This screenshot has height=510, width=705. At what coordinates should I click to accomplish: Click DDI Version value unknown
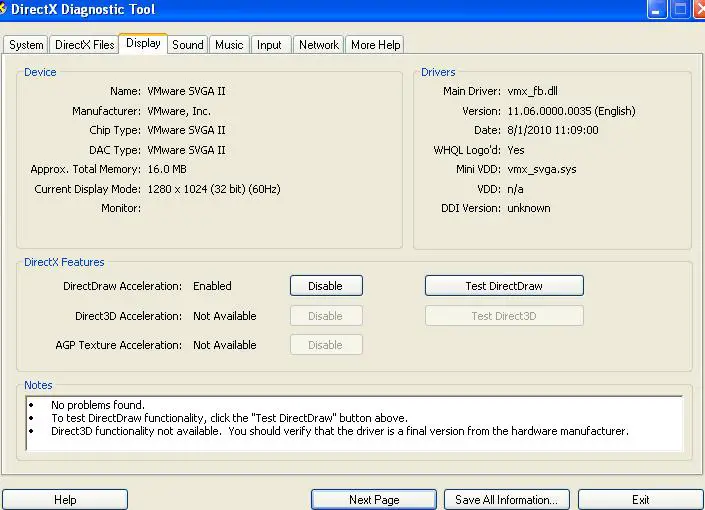(529, 208)
